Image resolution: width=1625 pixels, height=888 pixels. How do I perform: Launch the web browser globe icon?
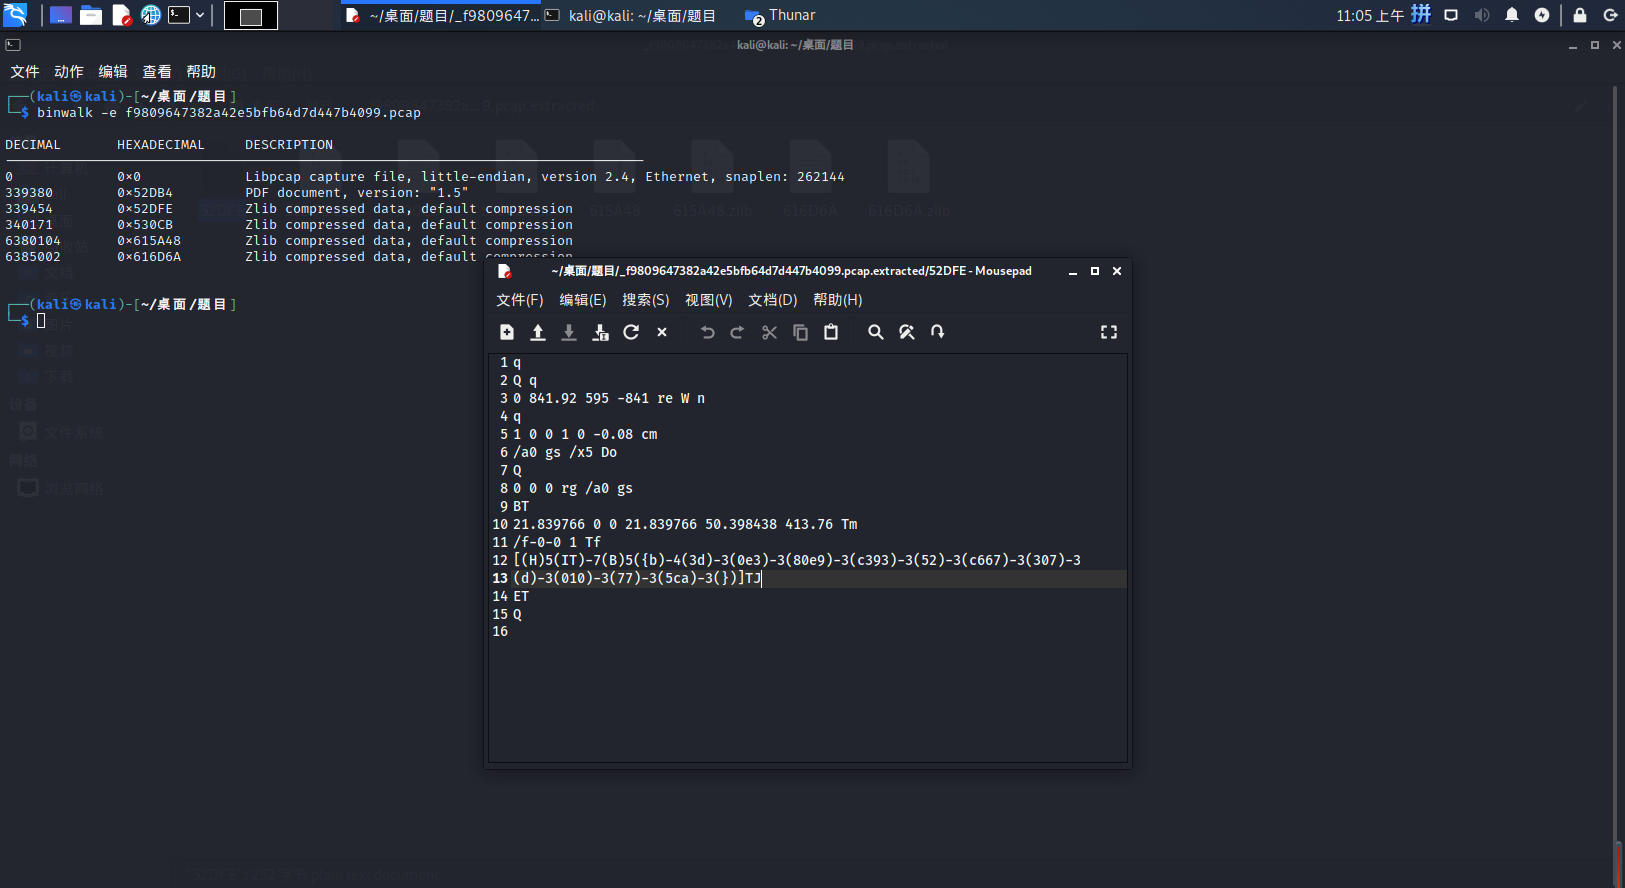(151, 15)
